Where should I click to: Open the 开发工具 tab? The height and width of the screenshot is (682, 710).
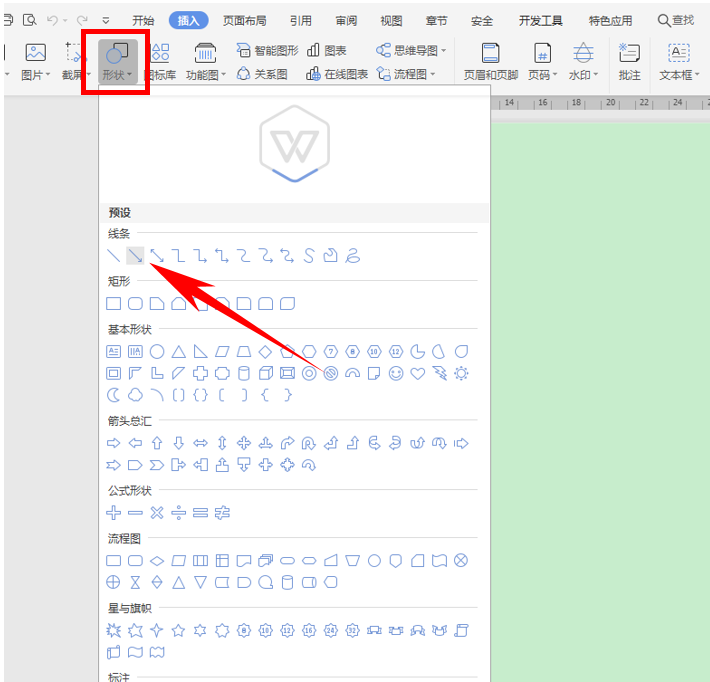pos(541,20)
